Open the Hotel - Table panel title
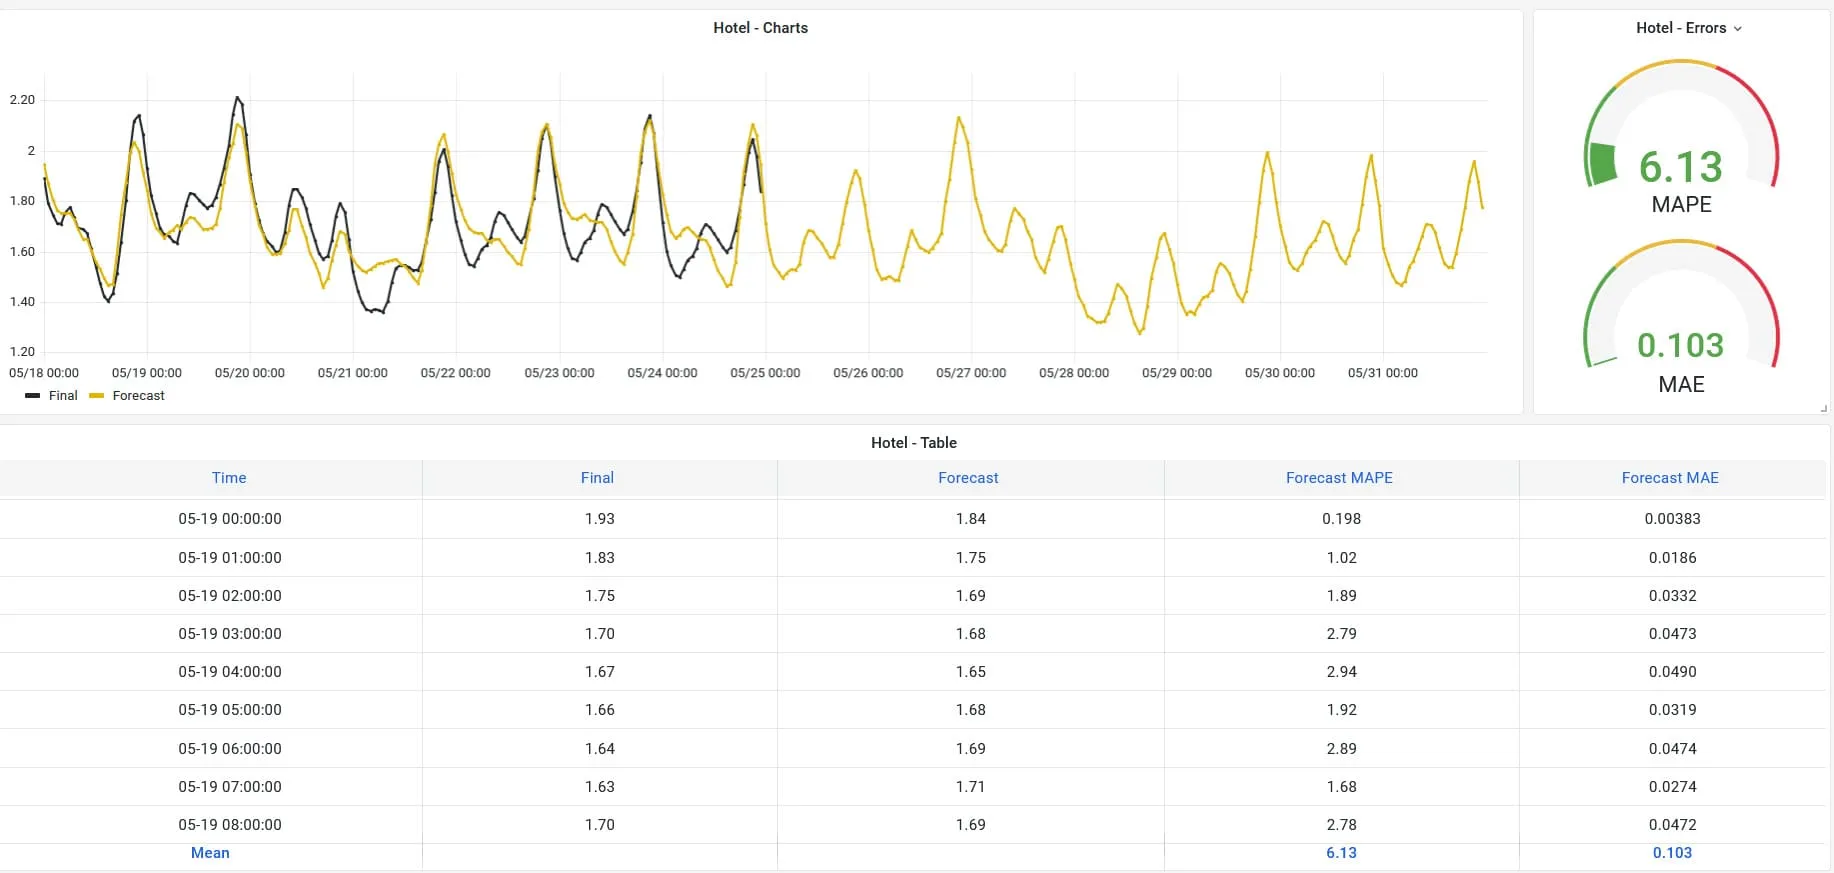Image resolution: width=1834 pixels, height=873 pixels. (913, 443)
